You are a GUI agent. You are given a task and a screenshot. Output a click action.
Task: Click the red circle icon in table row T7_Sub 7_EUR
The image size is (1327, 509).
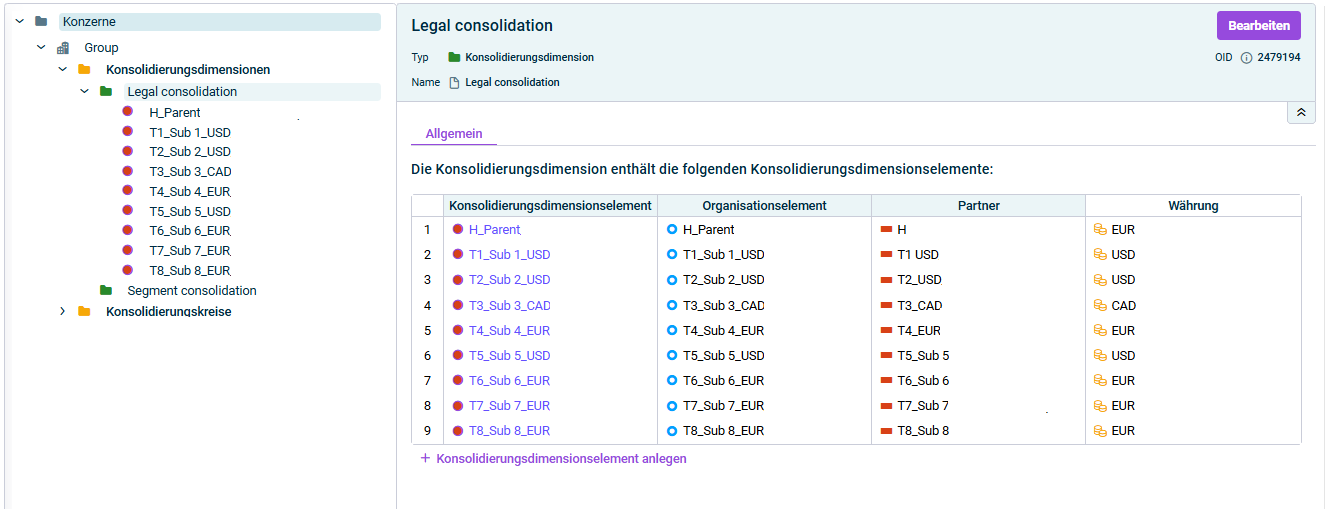coord(458,406)
